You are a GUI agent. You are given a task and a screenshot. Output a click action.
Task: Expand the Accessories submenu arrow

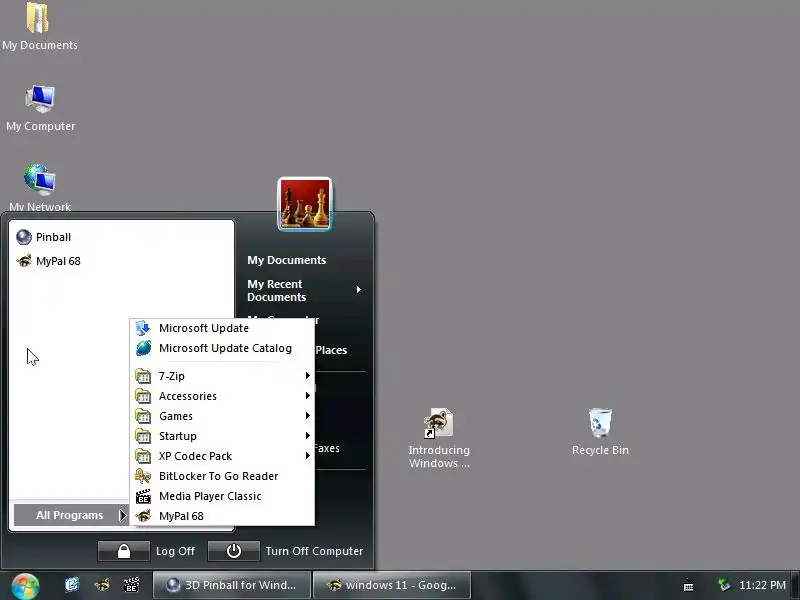pos(308,396)
